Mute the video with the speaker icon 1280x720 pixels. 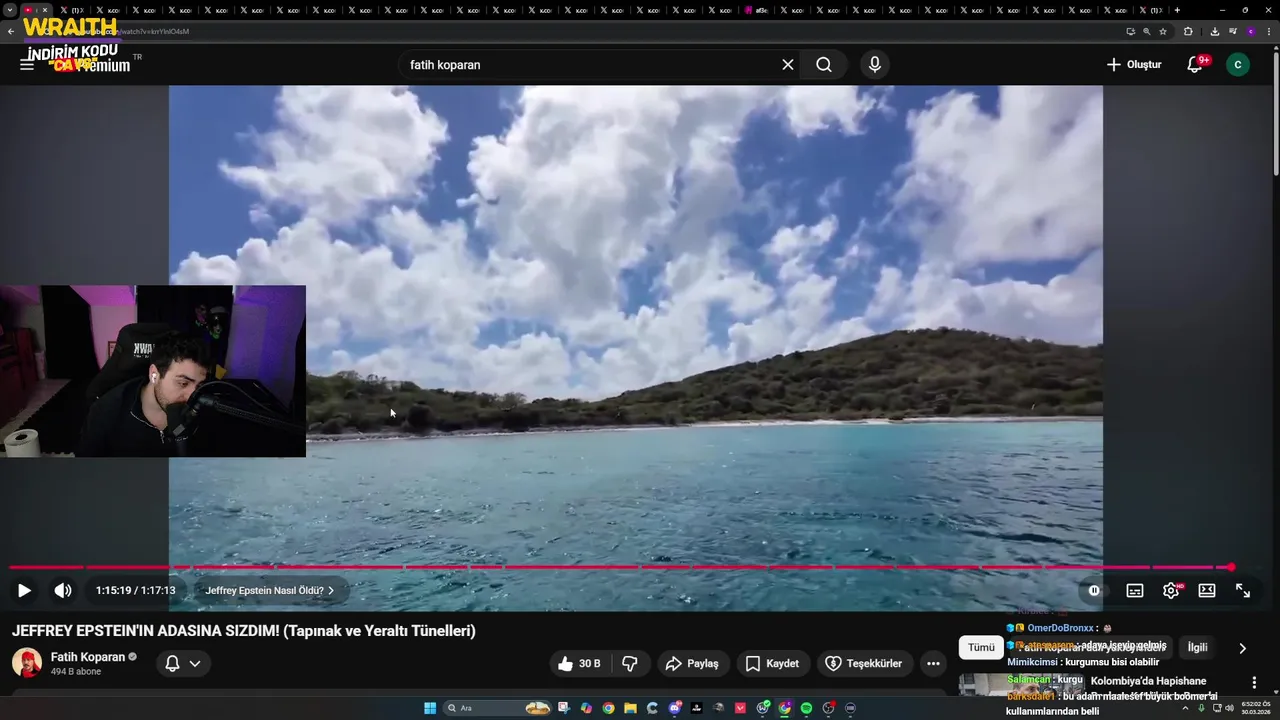point(63,591)
